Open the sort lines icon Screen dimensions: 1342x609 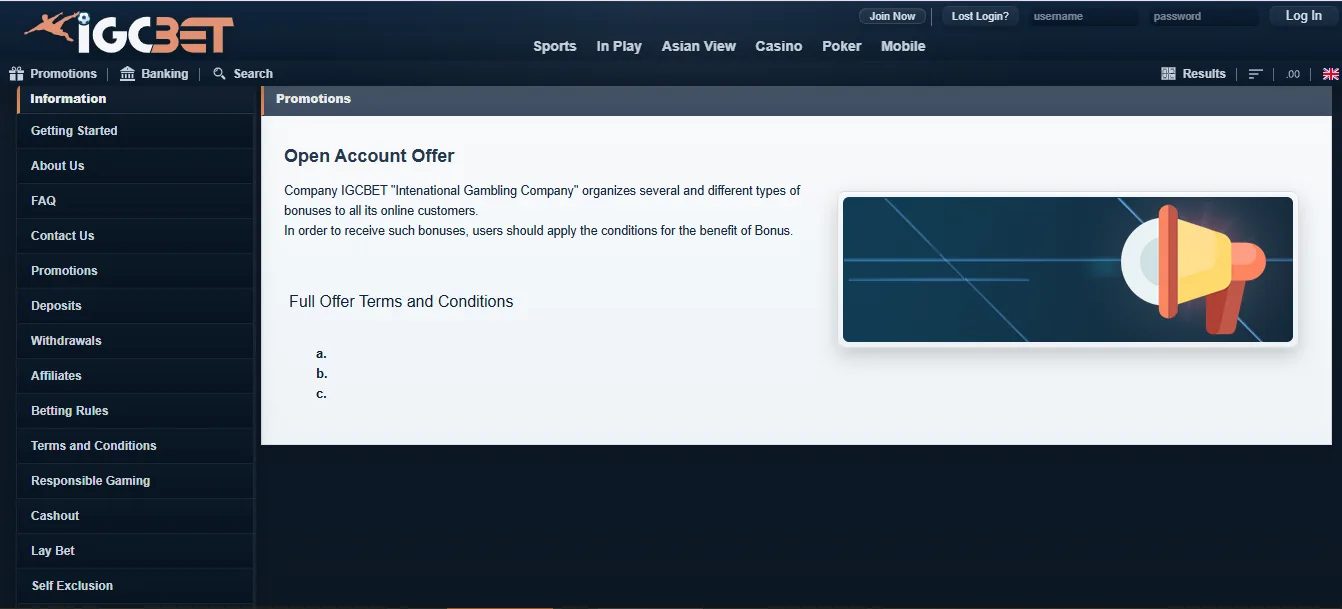tap(1256, 74)
